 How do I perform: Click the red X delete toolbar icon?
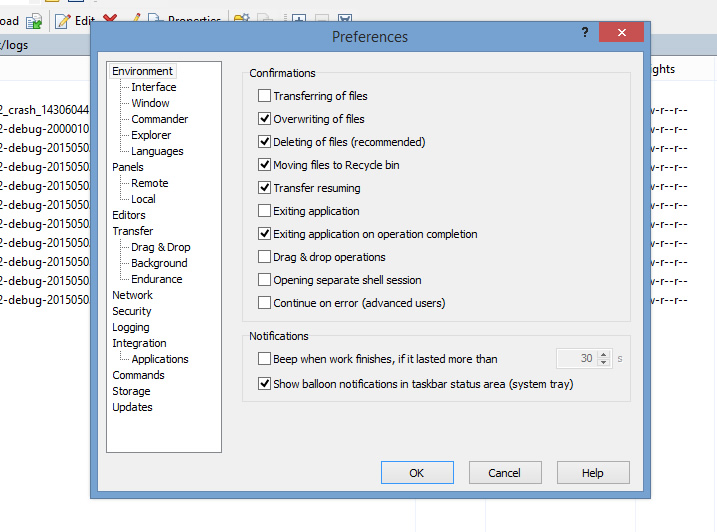pyautogui.click(x=110, y=20)
